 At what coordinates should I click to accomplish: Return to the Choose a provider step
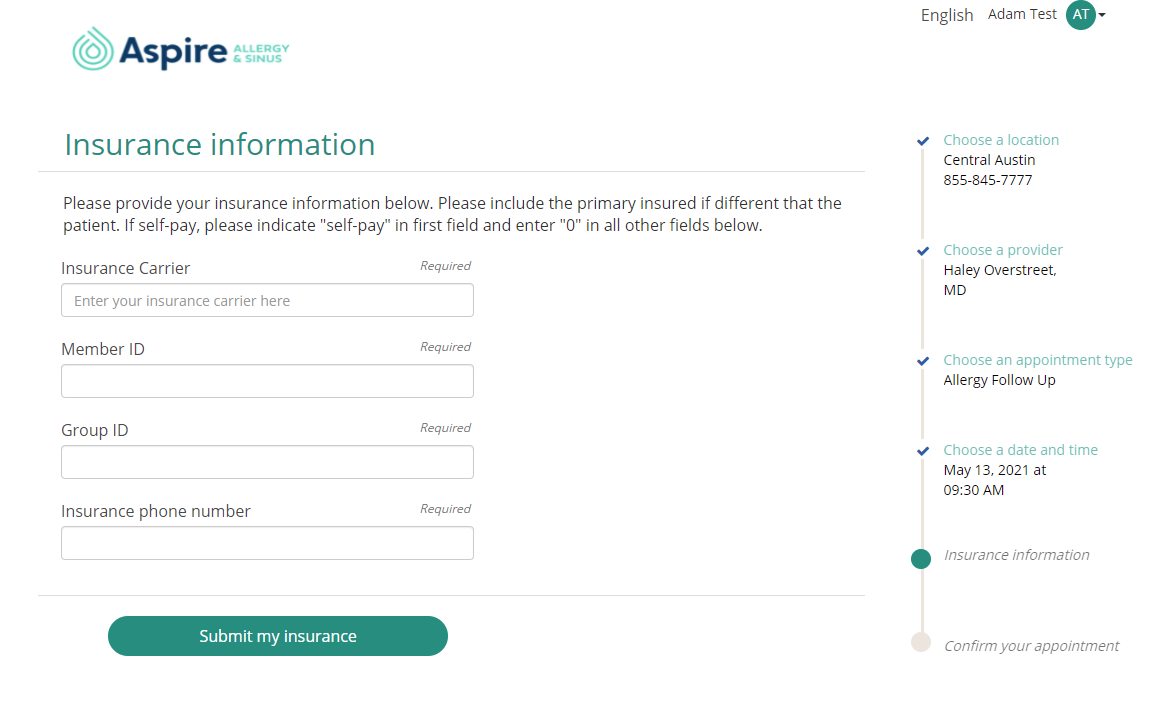pyautogui.click(x=1002, y=250)
